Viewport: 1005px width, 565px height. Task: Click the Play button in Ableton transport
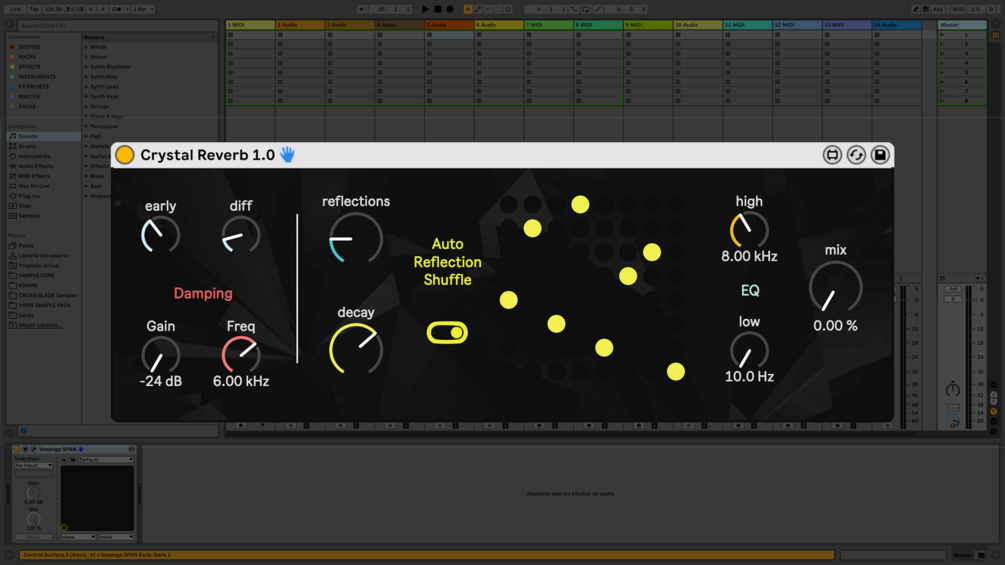click(x=425, y=10)
